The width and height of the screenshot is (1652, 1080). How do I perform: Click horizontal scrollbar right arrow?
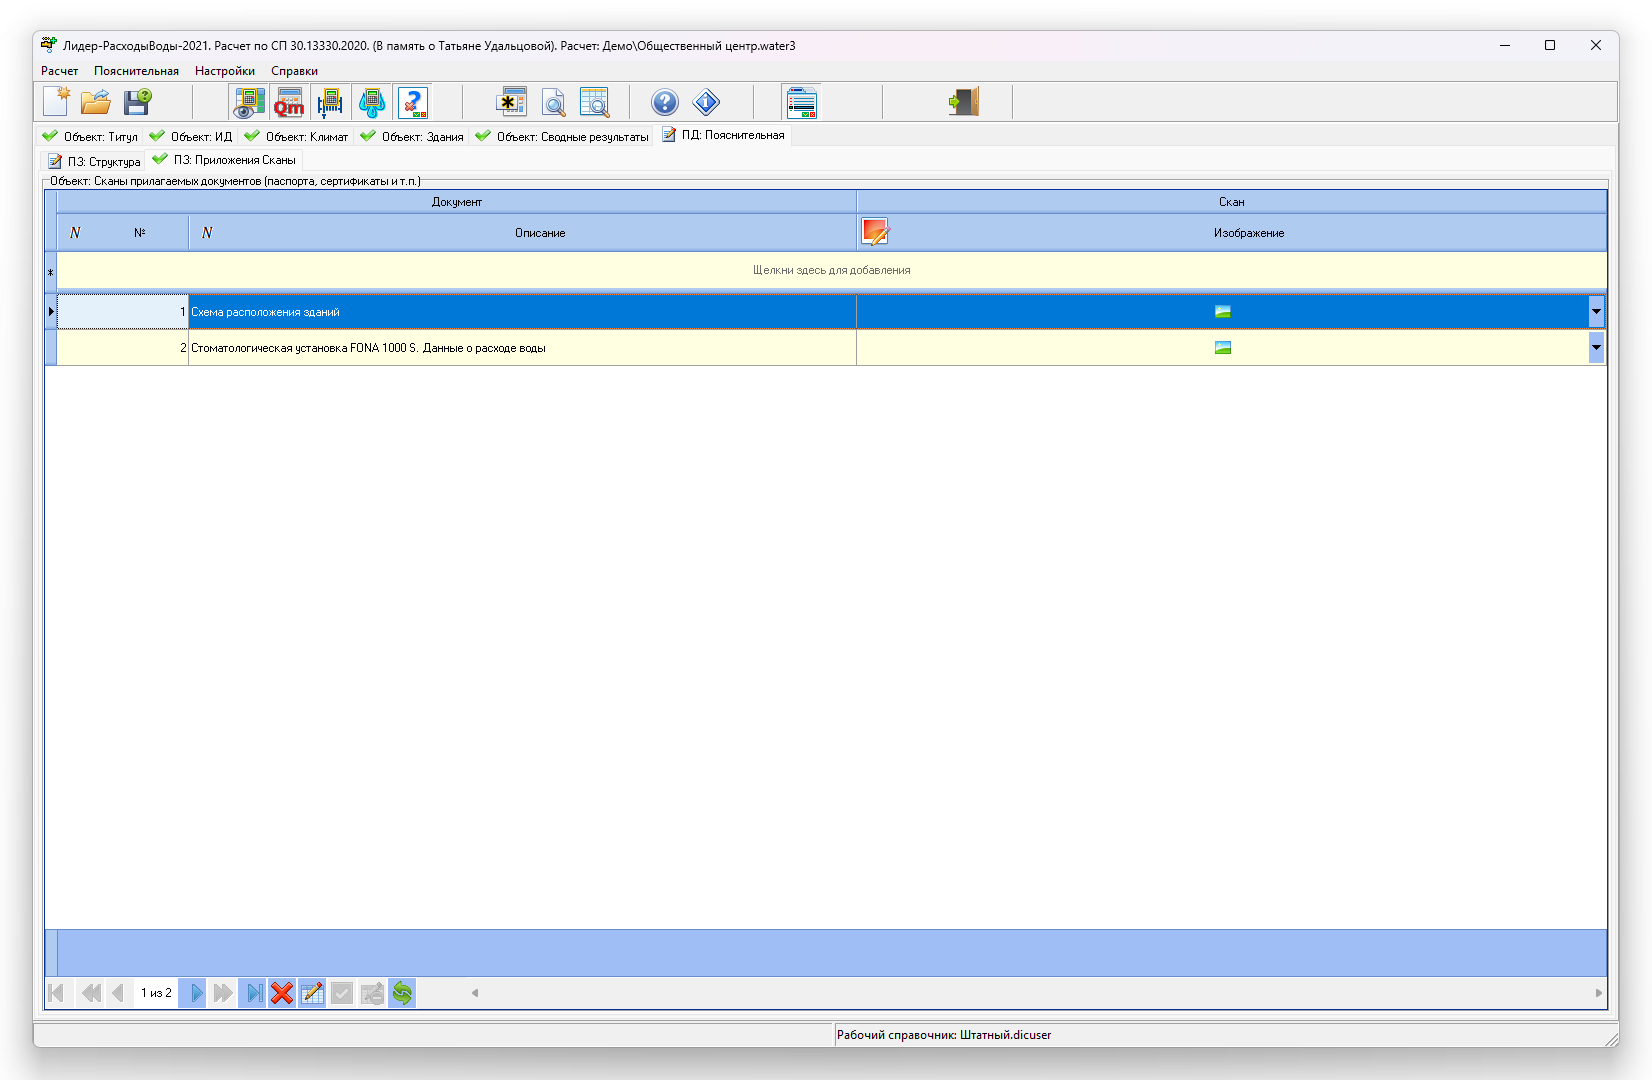[x=1598, y=993]
